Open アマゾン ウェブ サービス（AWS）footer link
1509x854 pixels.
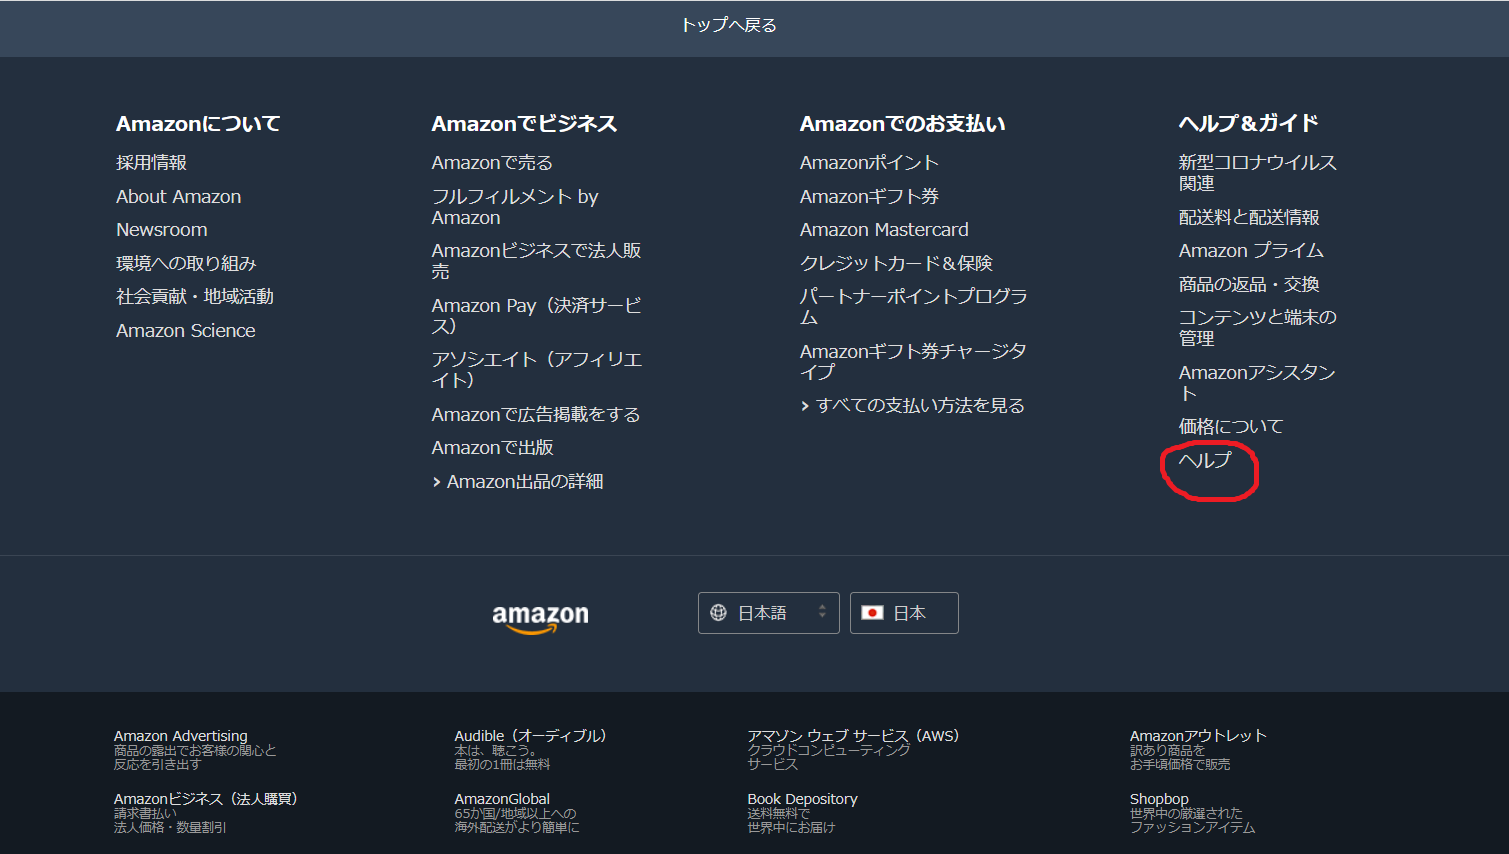coord(853,736)
